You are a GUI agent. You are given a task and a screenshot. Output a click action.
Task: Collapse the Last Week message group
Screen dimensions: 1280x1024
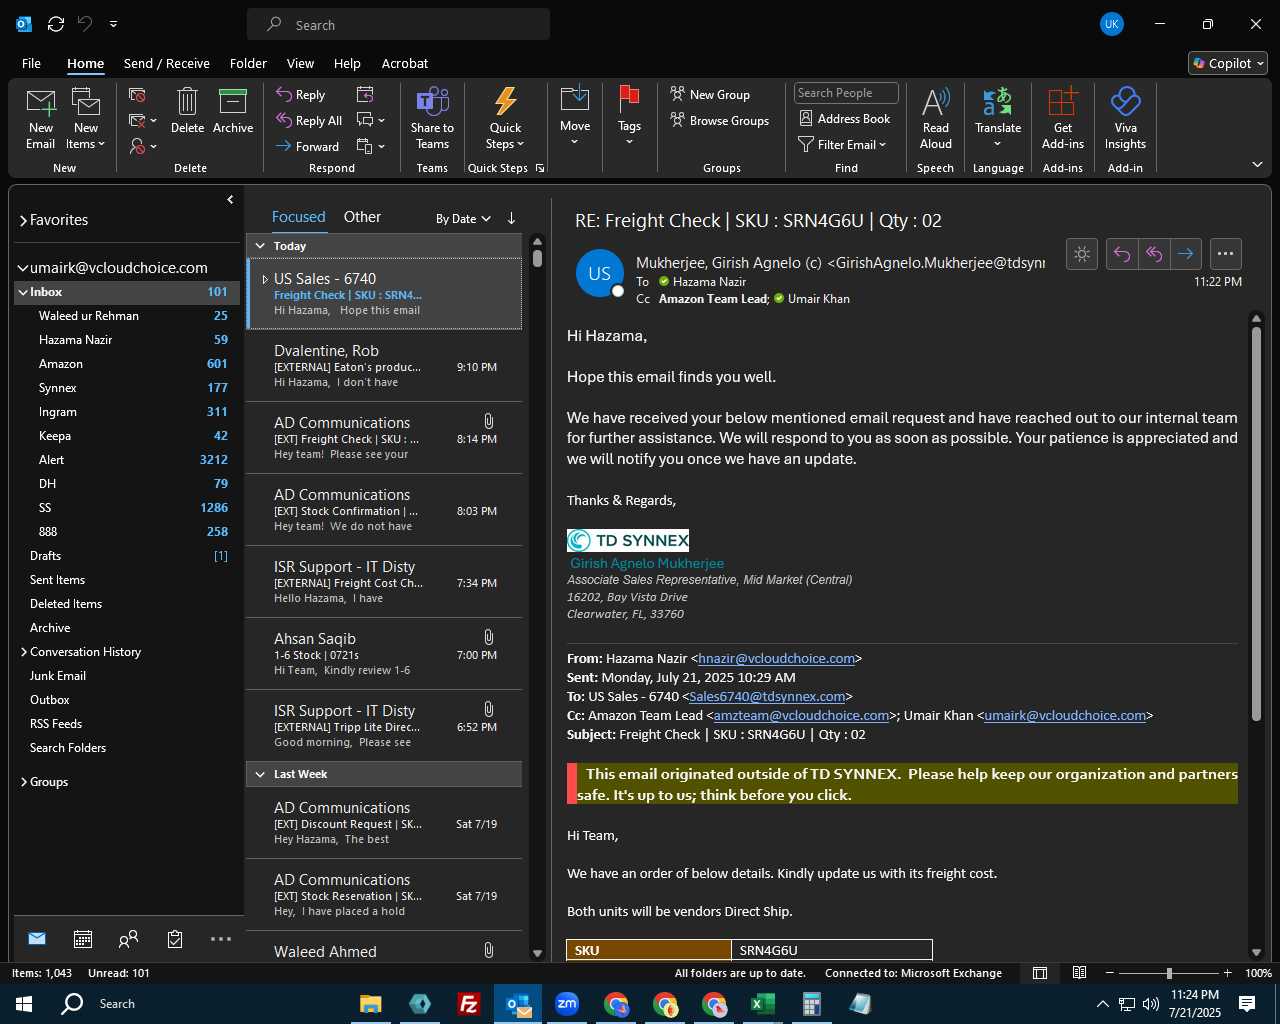pos(260,774)
